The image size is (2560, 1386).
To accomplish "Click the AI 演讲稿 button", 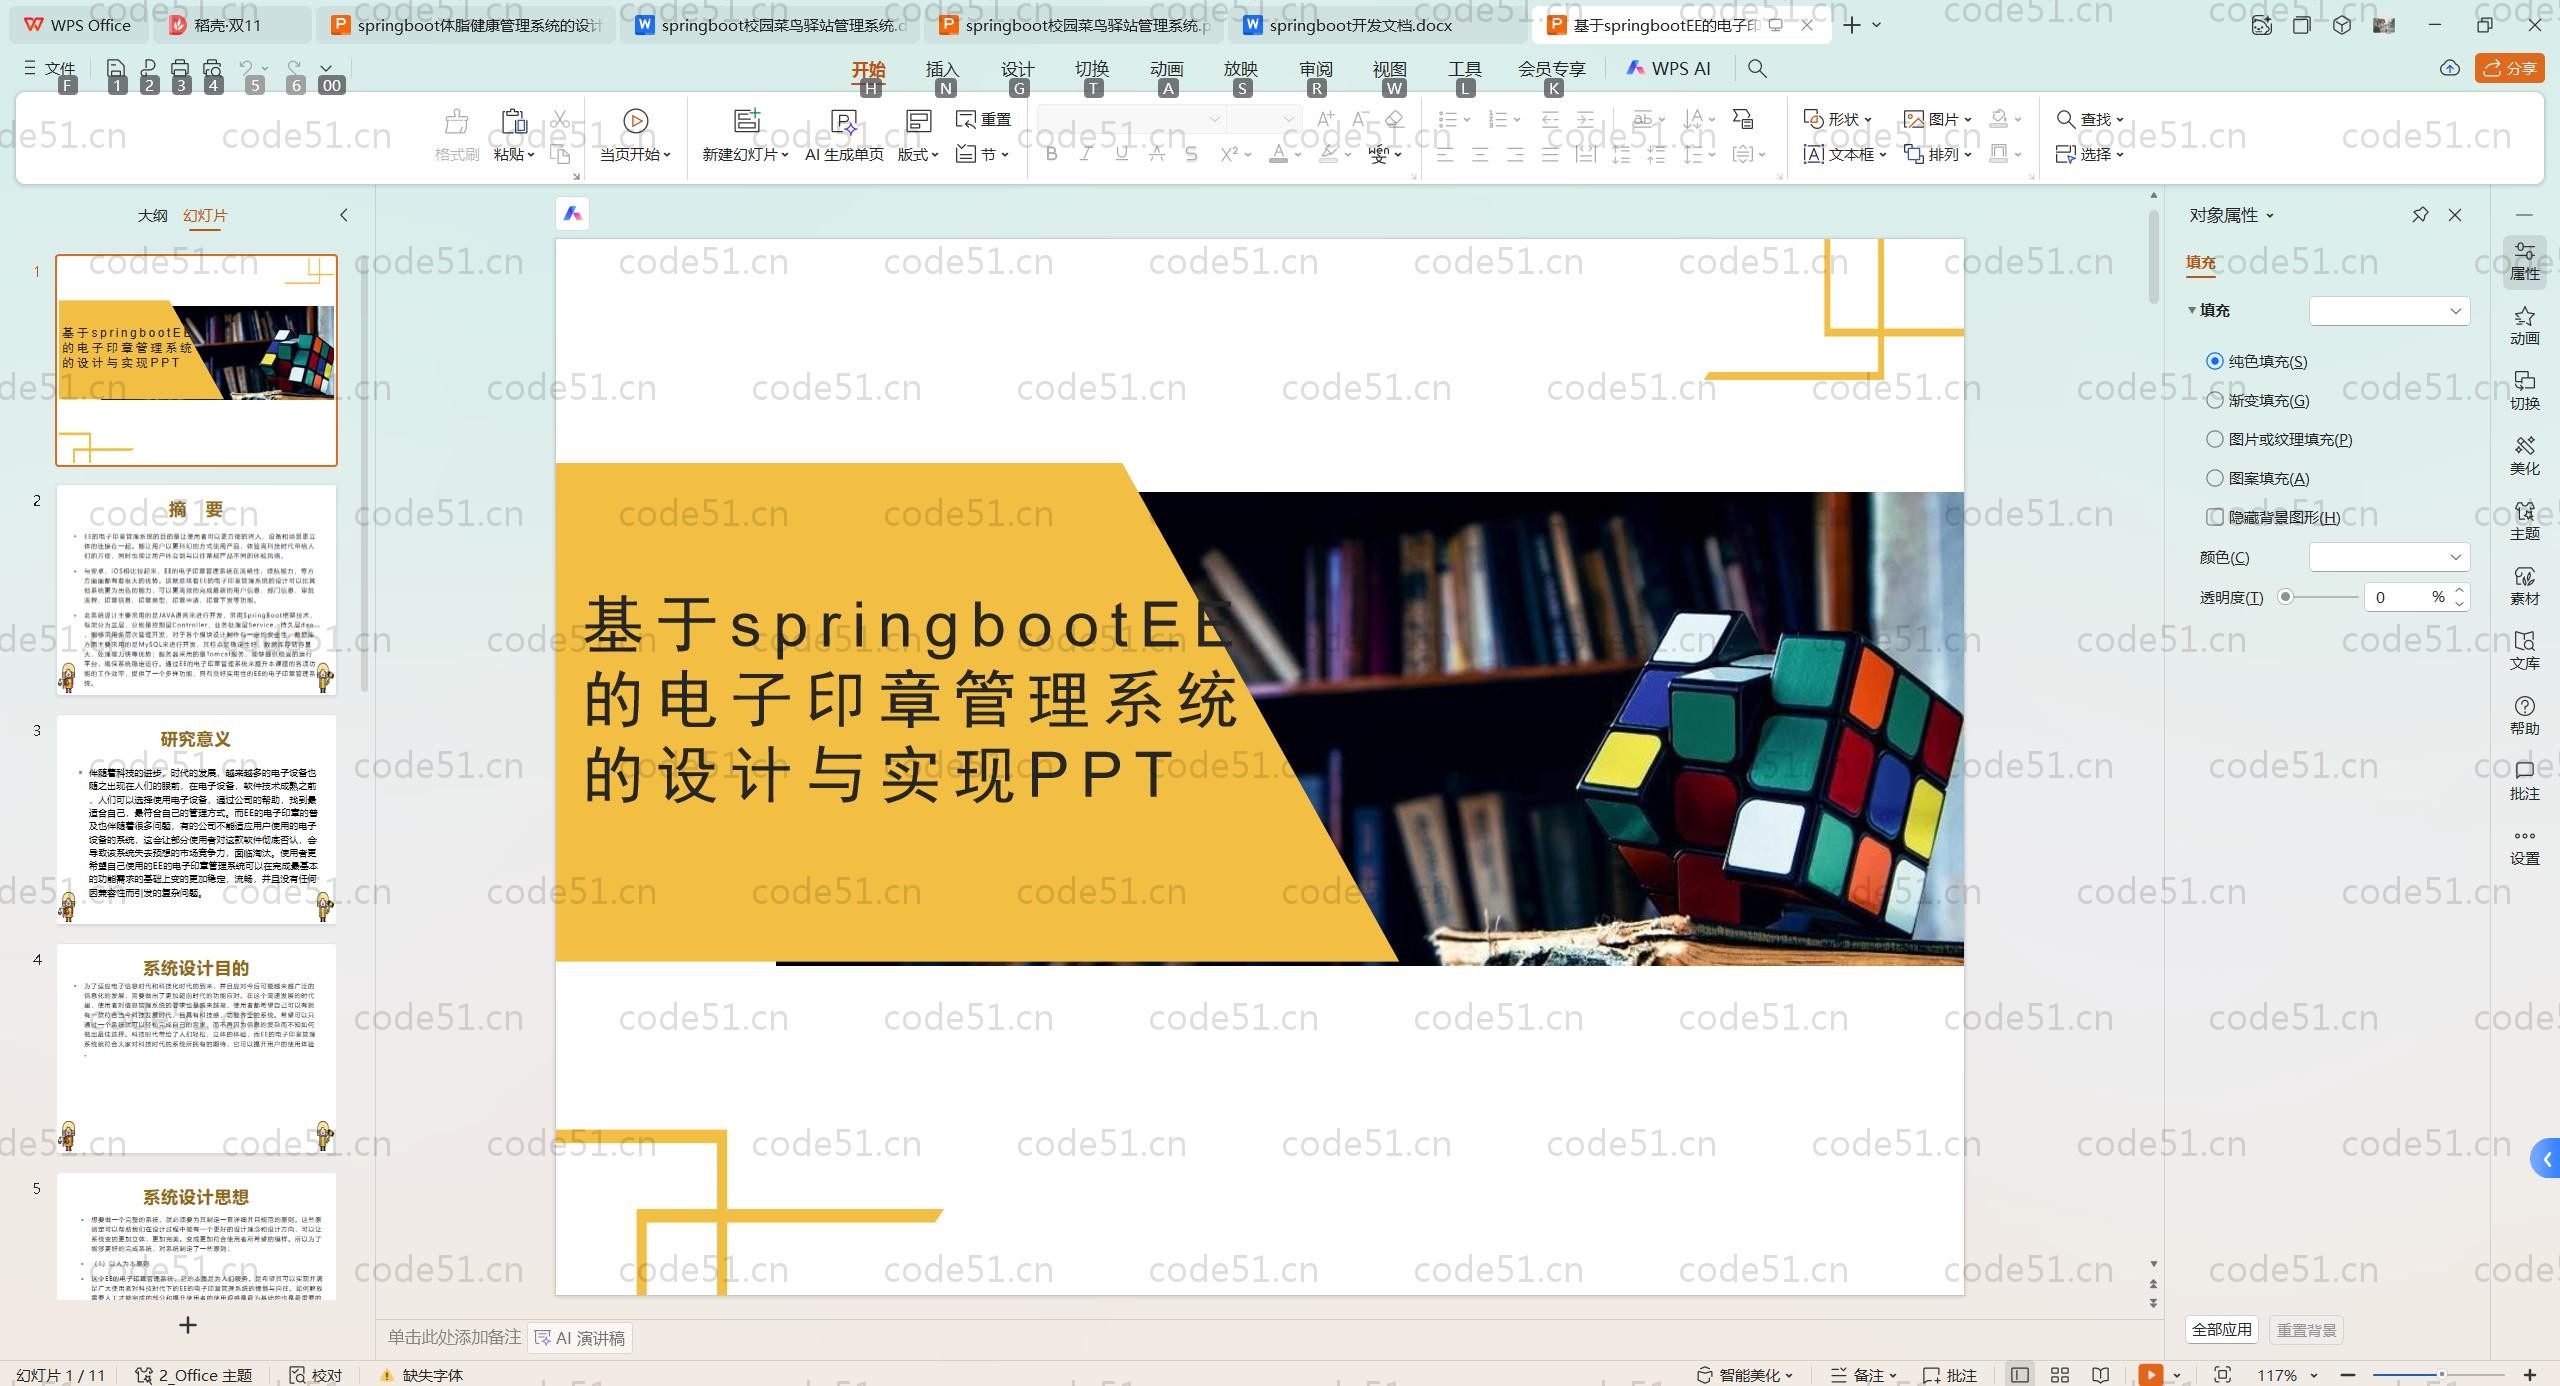I will tap(581, 1338).
